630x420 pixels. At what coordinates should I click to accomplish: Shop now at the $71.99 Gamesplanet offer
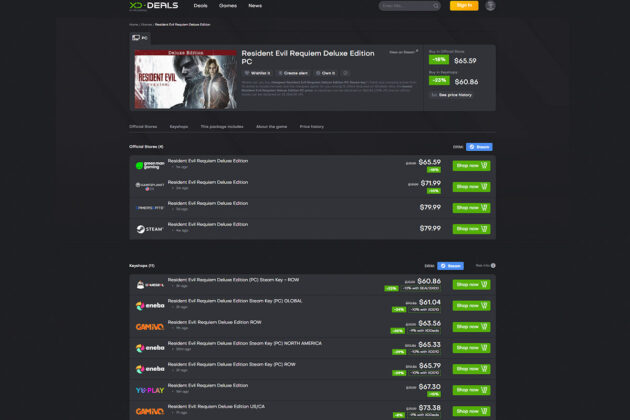(x=471, y=186)
